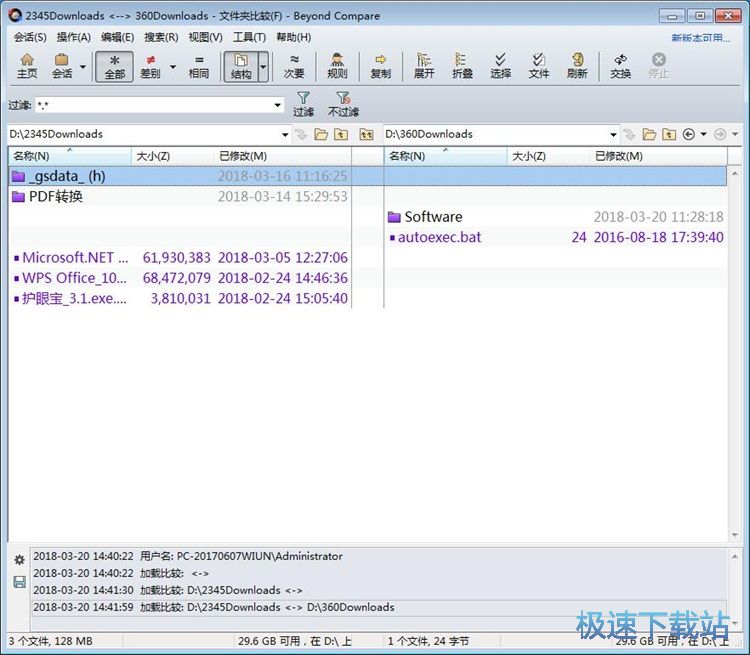Click the 不过滤 (No Filter) button
The width and height of the screenshot is (750, 655).
[343, 104]
